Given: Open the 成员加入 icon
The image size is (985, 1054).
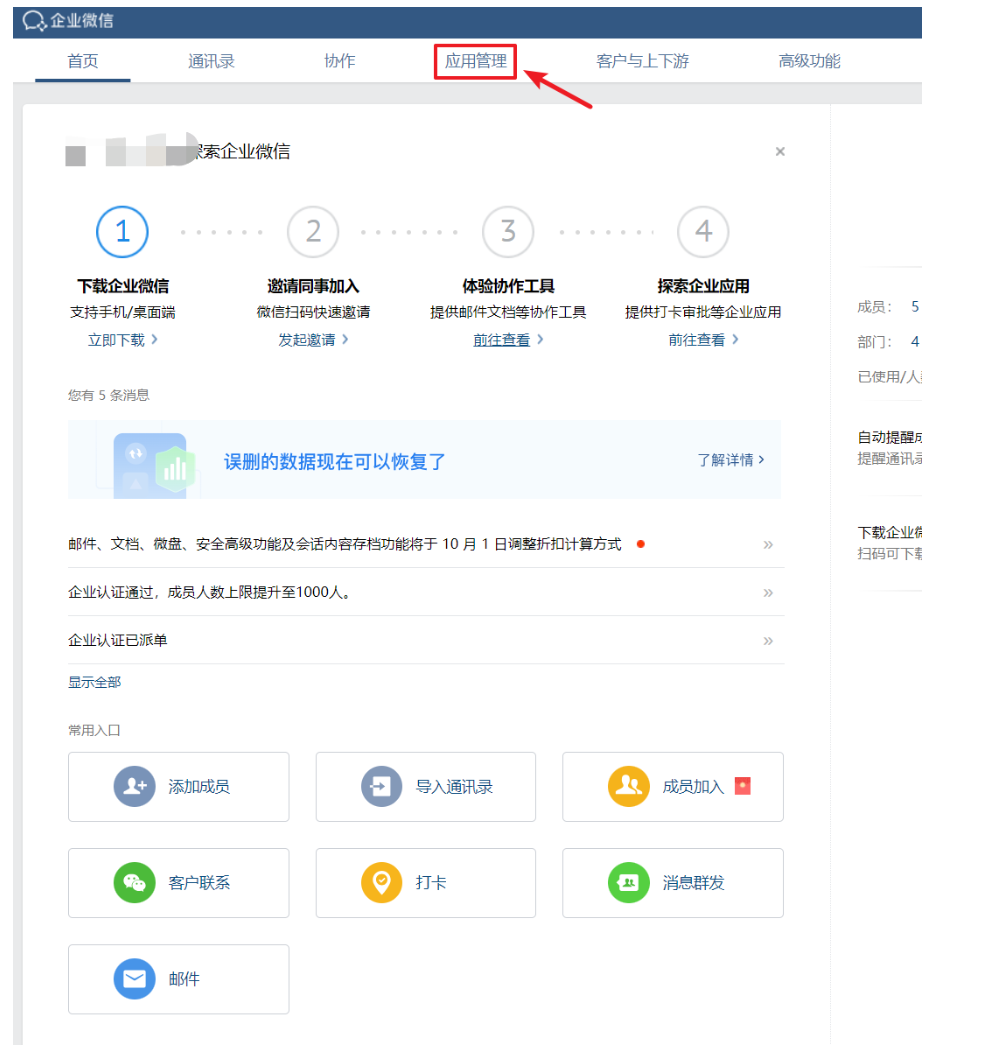Looking at the screenshot, I should (x=629, y=786).
